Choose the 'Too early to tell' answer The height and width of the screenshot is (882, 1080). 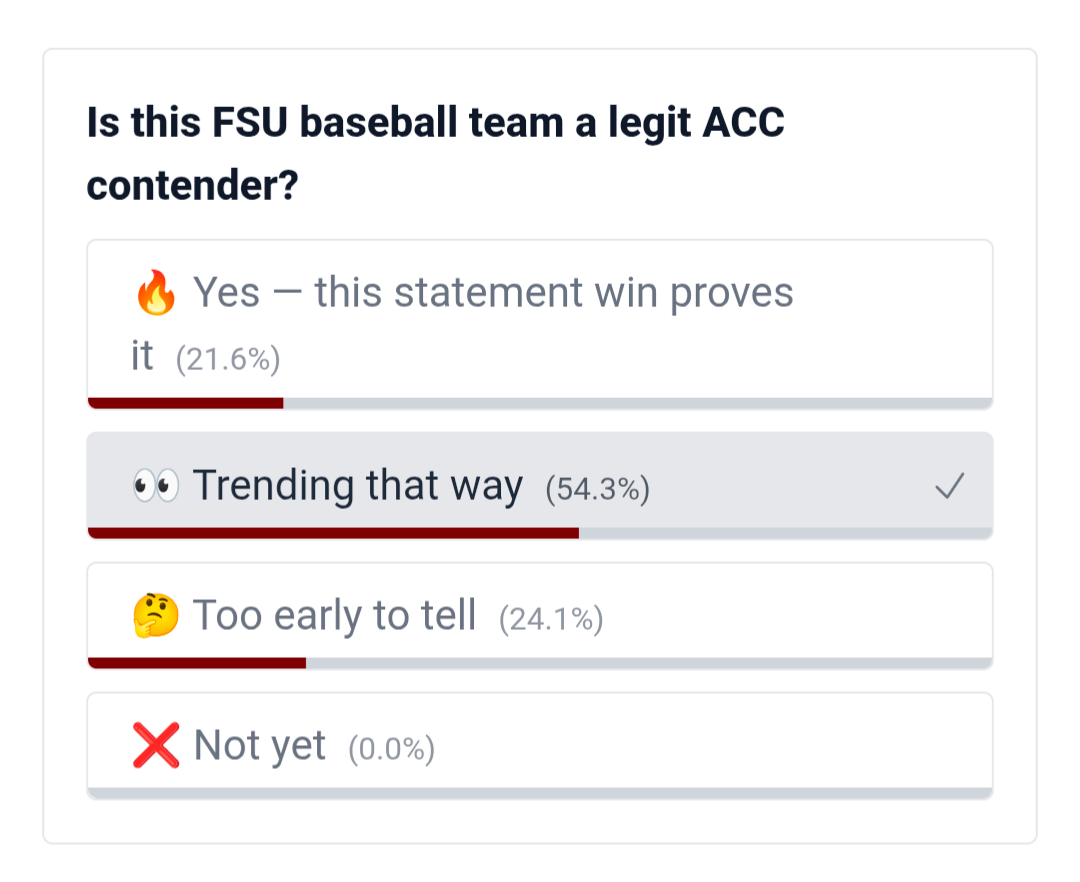(x=334, y=616)
